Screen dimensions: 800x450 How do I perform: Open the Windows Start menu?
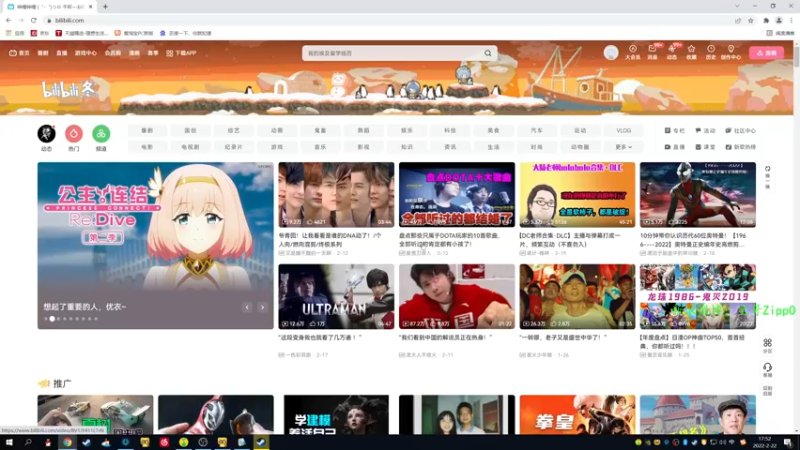tap(9, 442)
